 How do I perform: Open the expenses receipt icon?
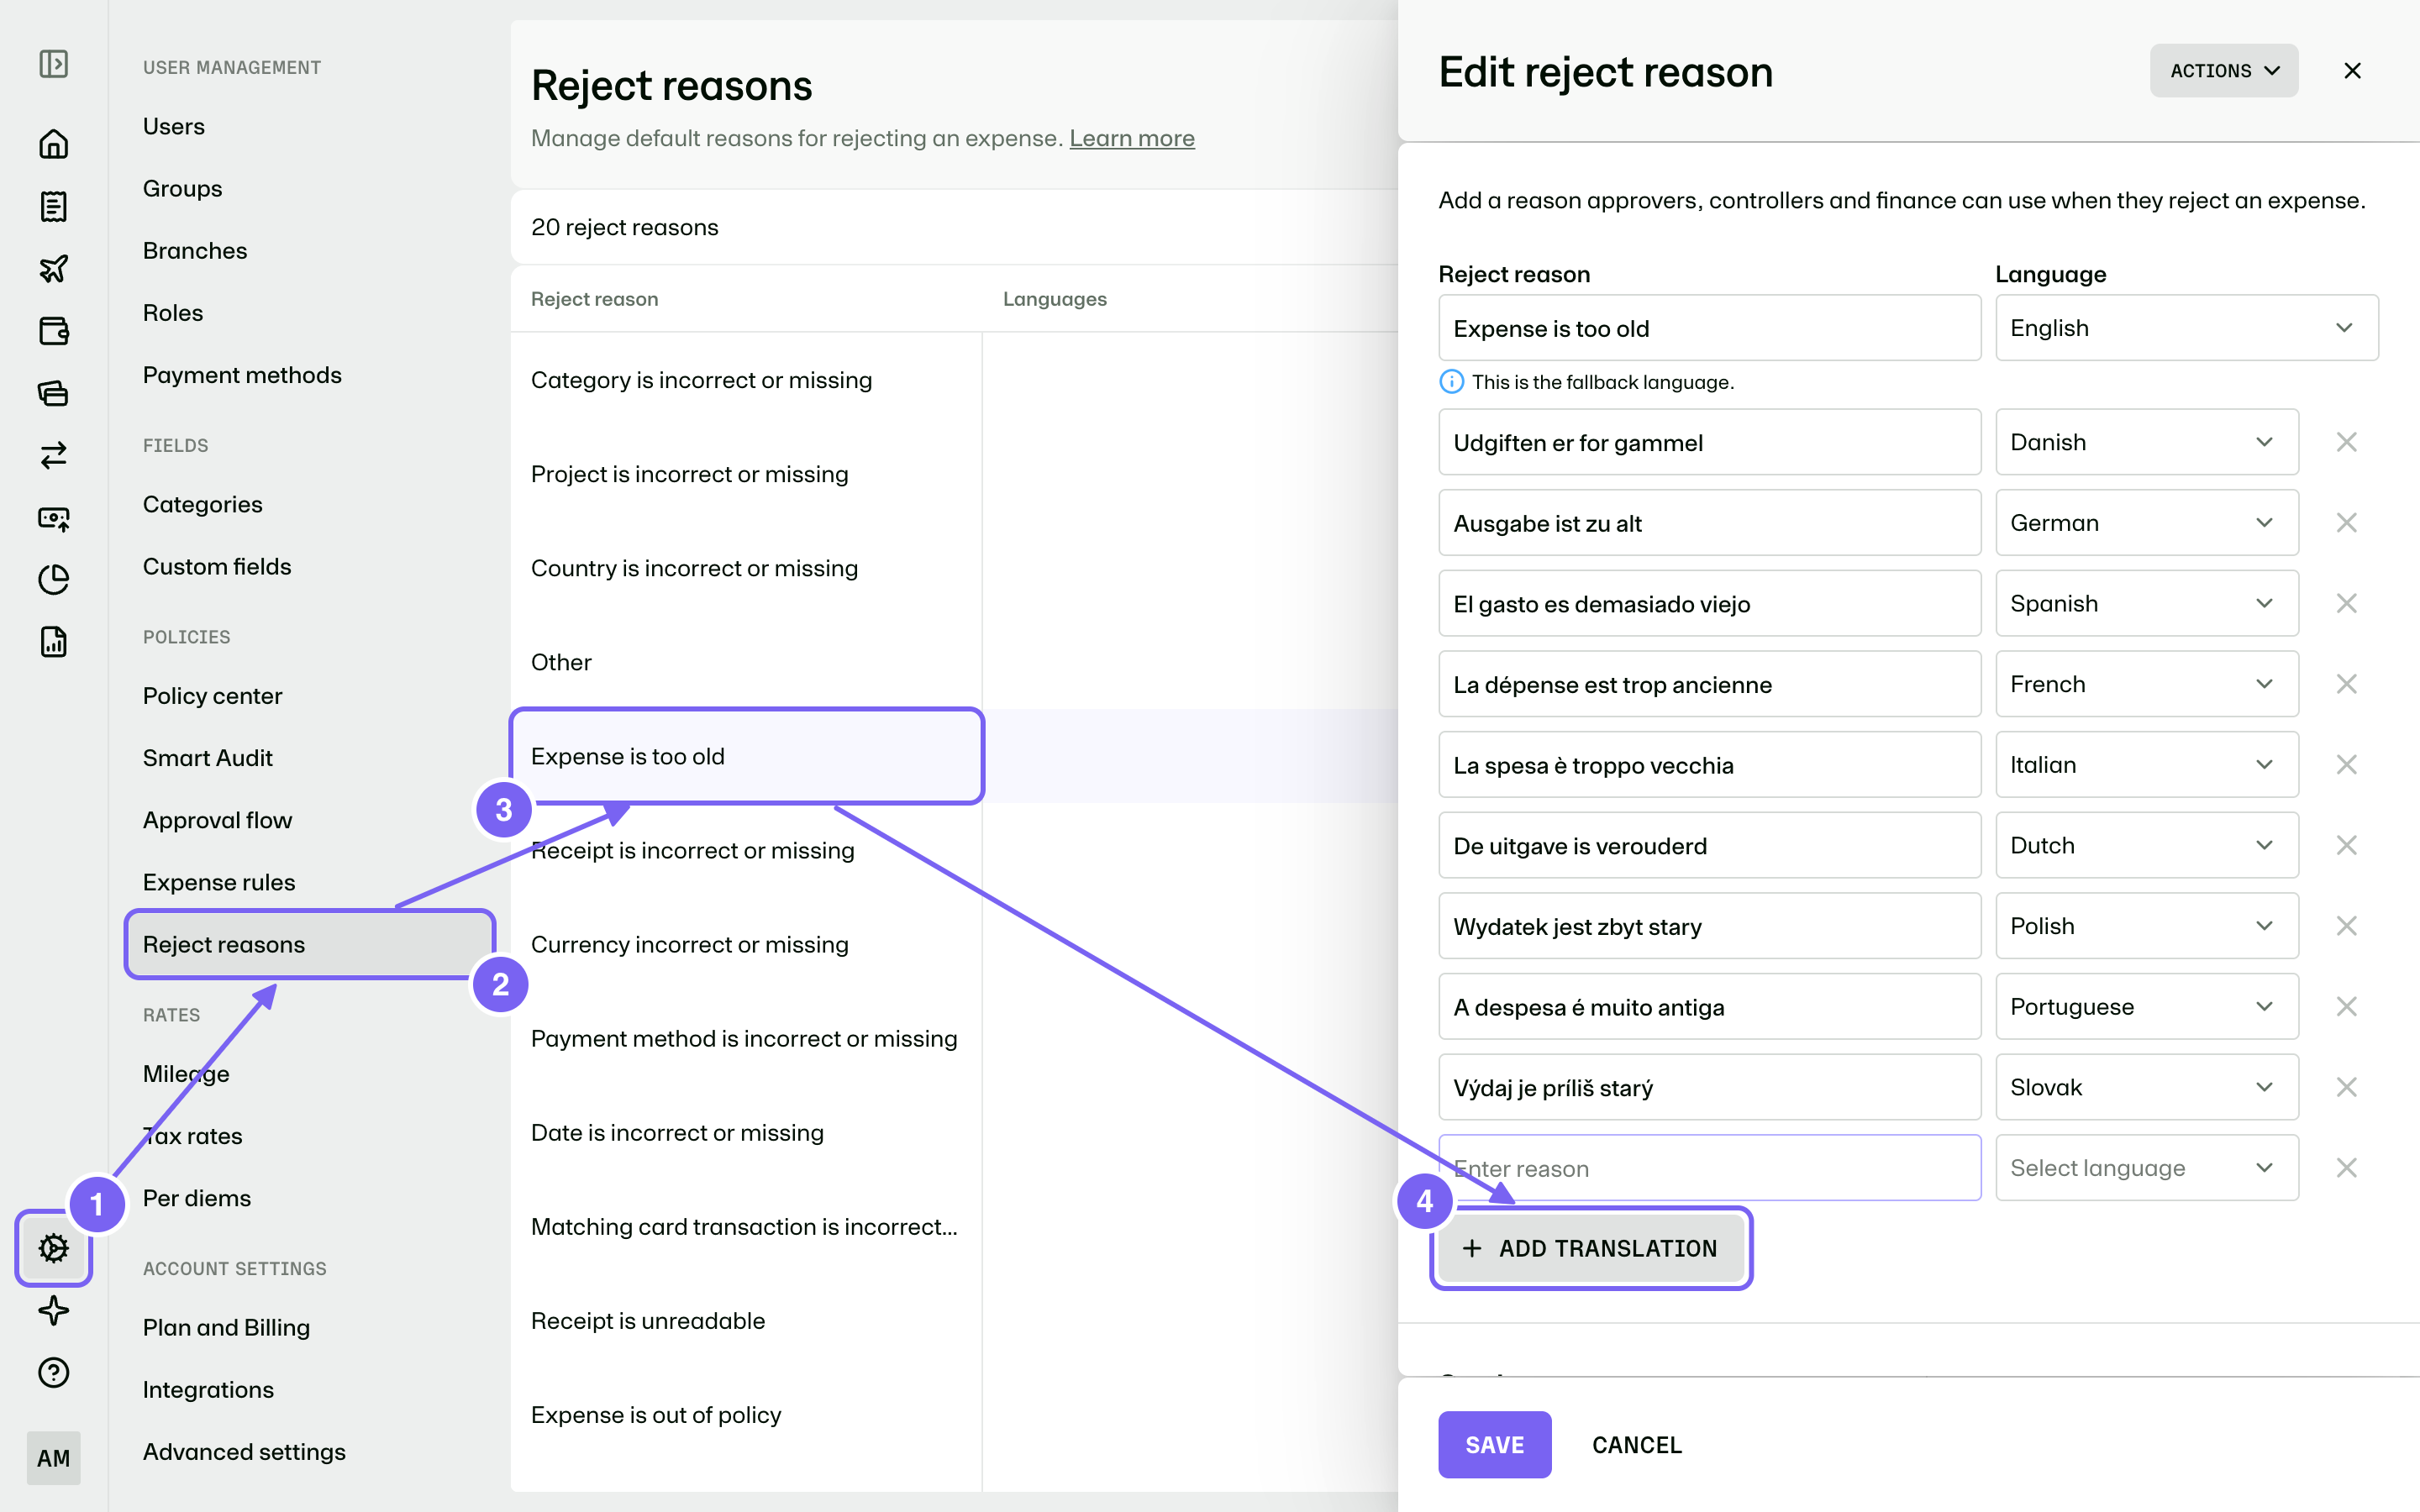pyautogui.click(x=53, y=206)
